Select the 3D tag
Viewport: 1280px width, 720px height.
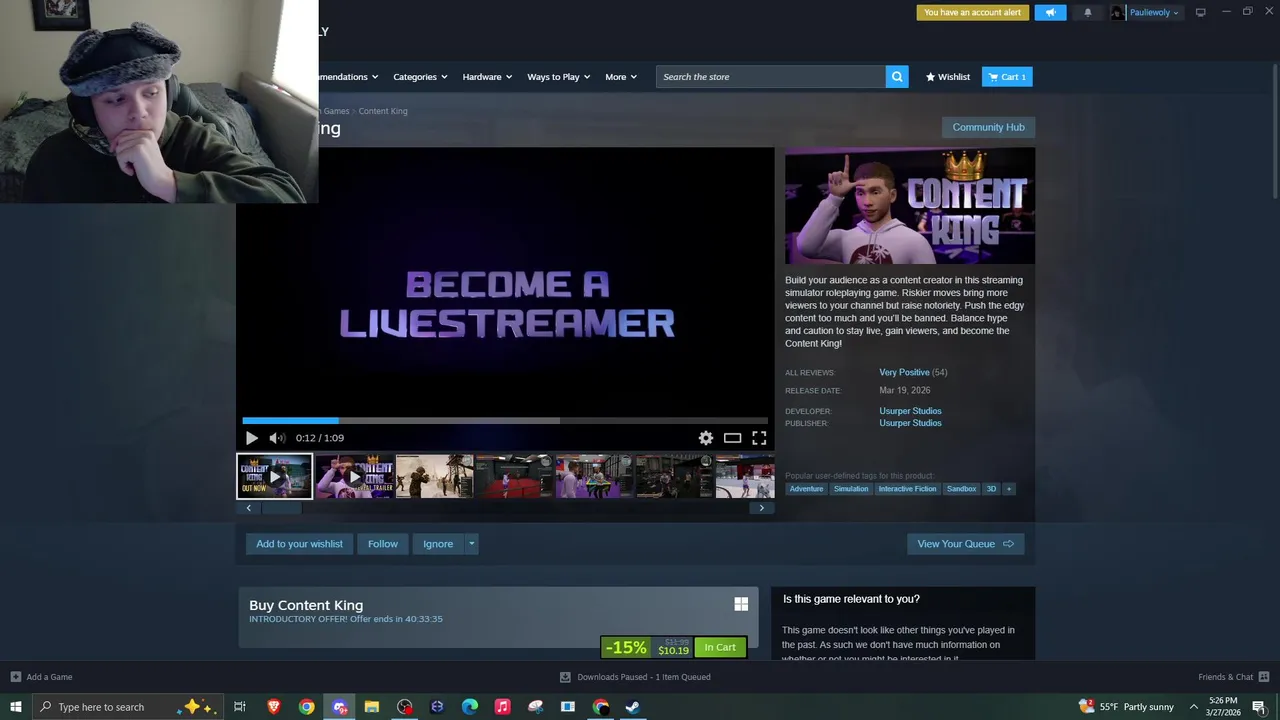click(991, 489)
